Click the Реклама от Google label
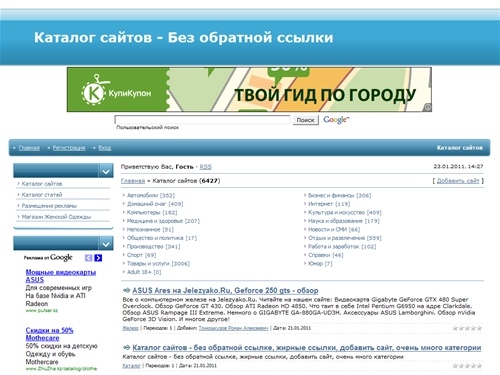This screenshot has width=500, height=375. point(48,258)
